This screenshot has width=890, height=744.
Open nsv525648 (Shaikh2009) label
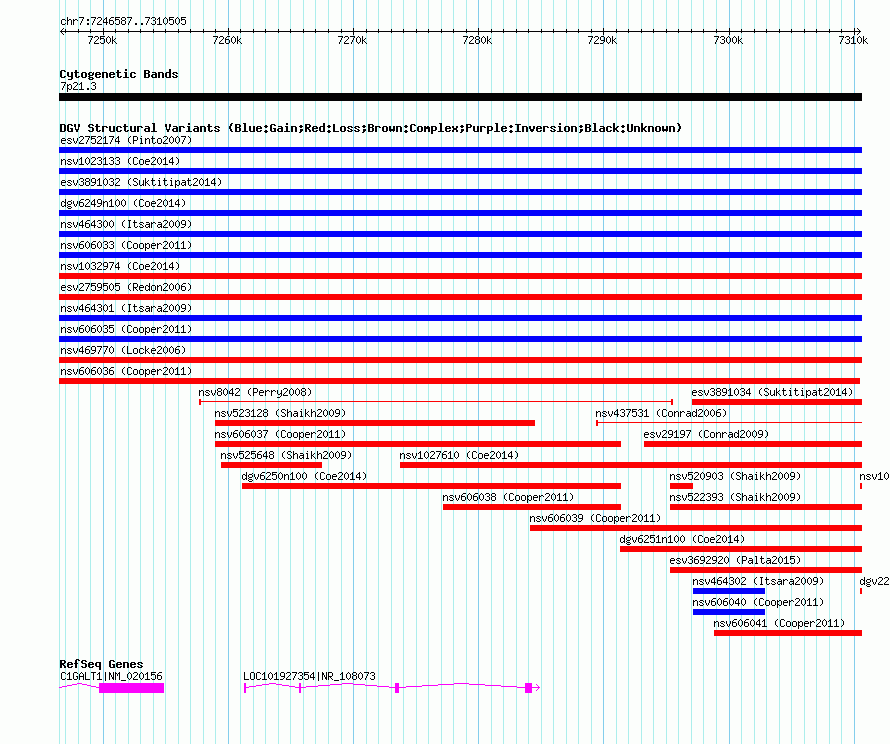[x=286, y=455]
